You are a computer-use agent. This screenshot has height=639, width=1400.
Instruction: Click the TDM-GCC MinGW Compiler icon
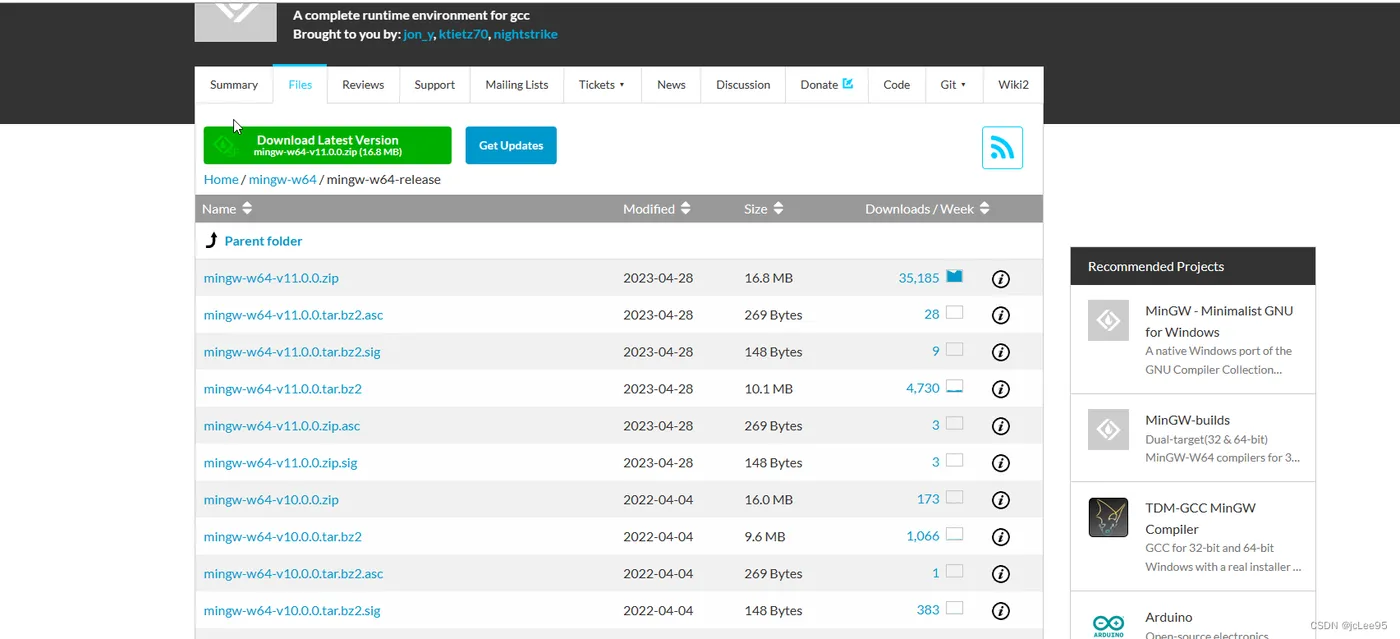point(1108,517)
